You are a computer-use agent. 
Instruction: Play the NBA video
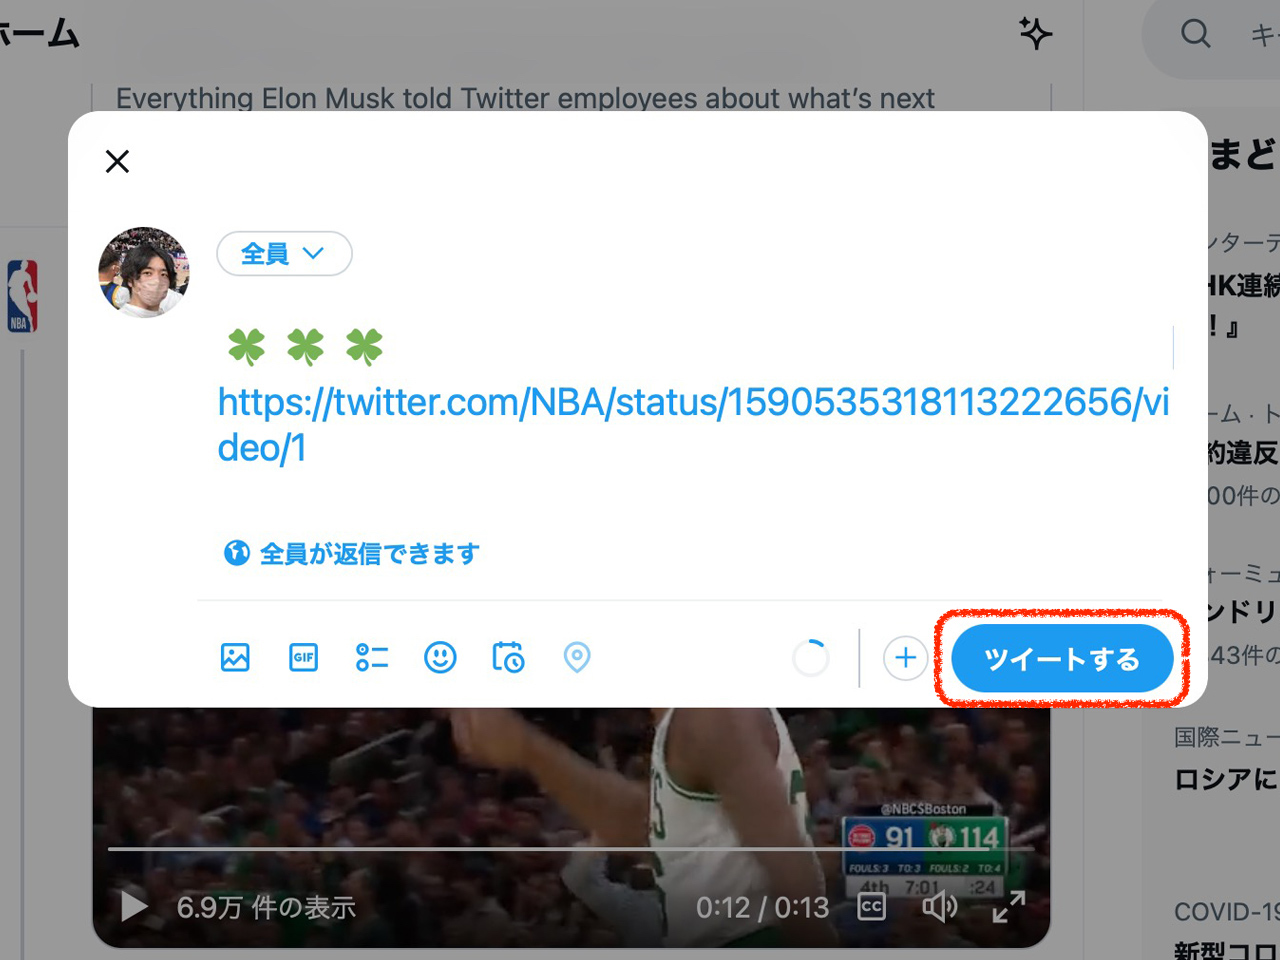[133, 907]
